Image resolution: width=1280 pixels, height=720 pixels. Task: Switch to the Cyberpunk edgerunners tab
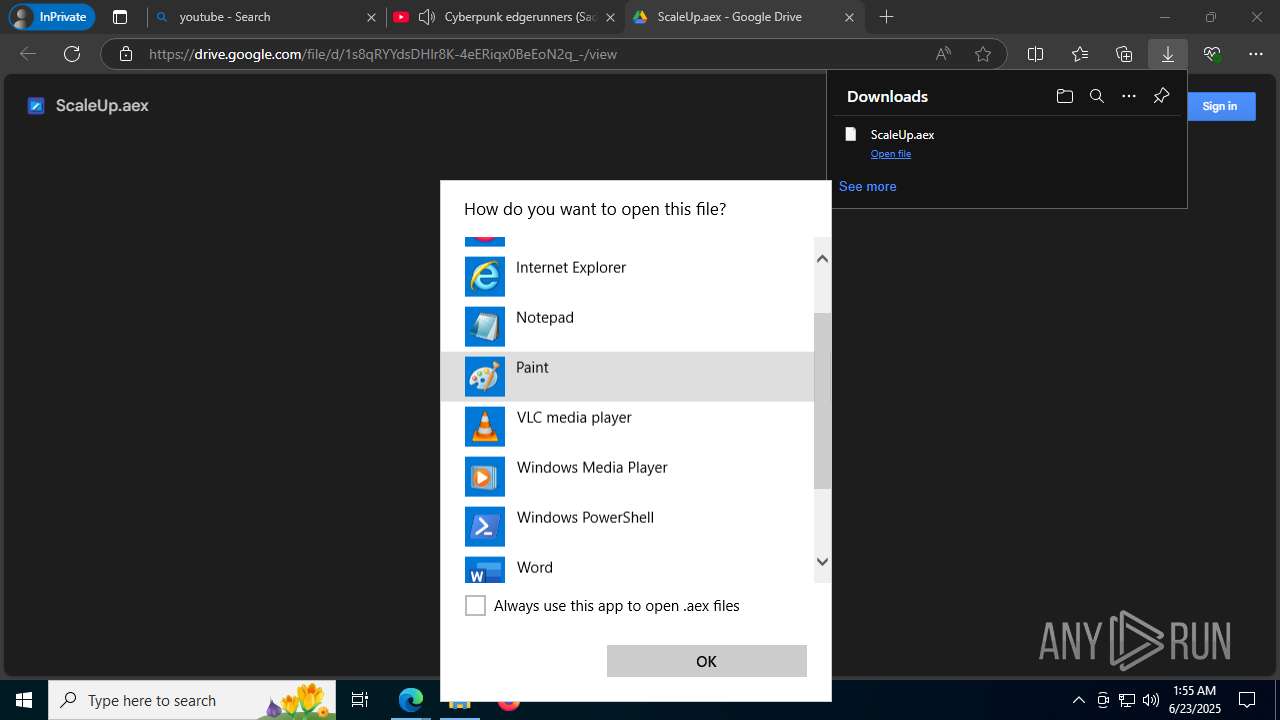click(x=505, y=17)
